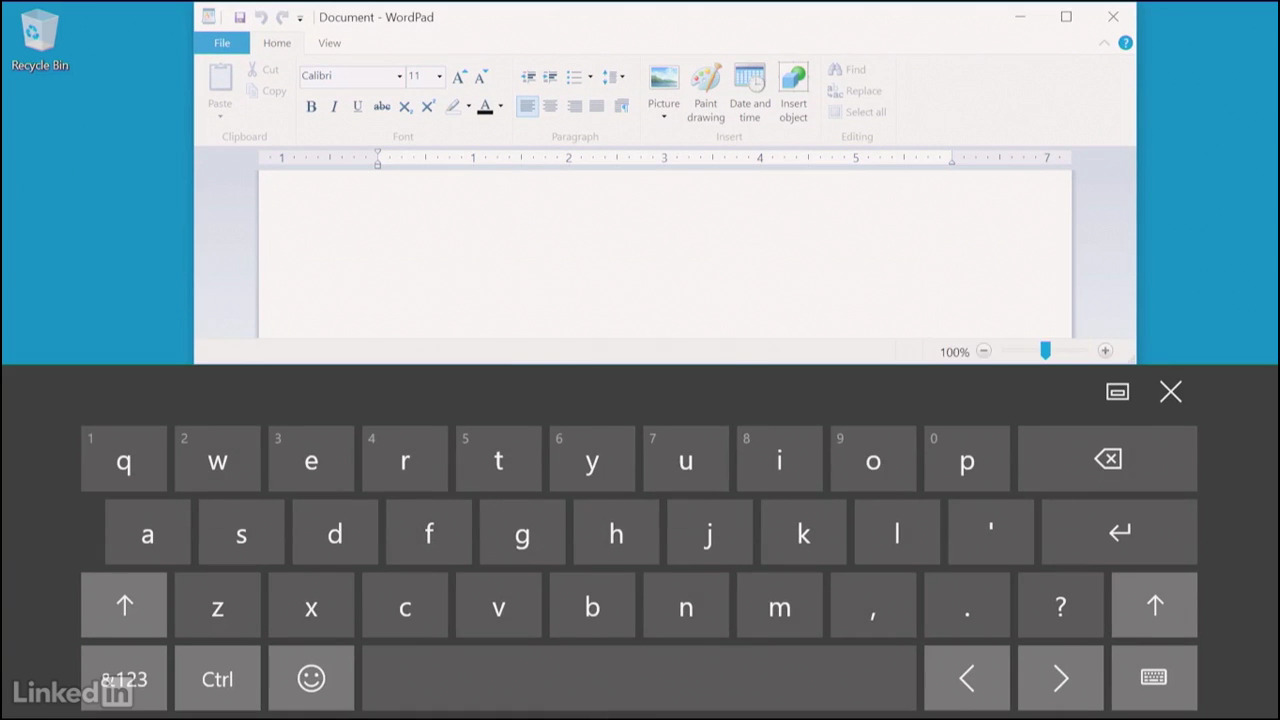
Task: Click the Grow font icon
Action: [459, 76]
